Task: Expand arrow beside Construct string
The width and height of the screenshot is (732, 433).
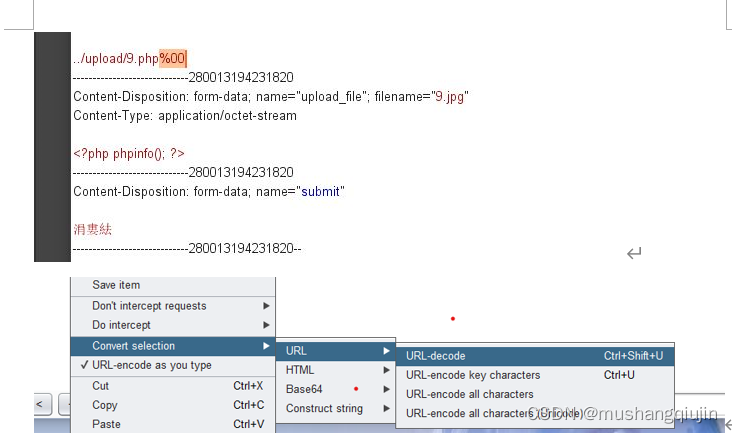Action: click(387, 409)
